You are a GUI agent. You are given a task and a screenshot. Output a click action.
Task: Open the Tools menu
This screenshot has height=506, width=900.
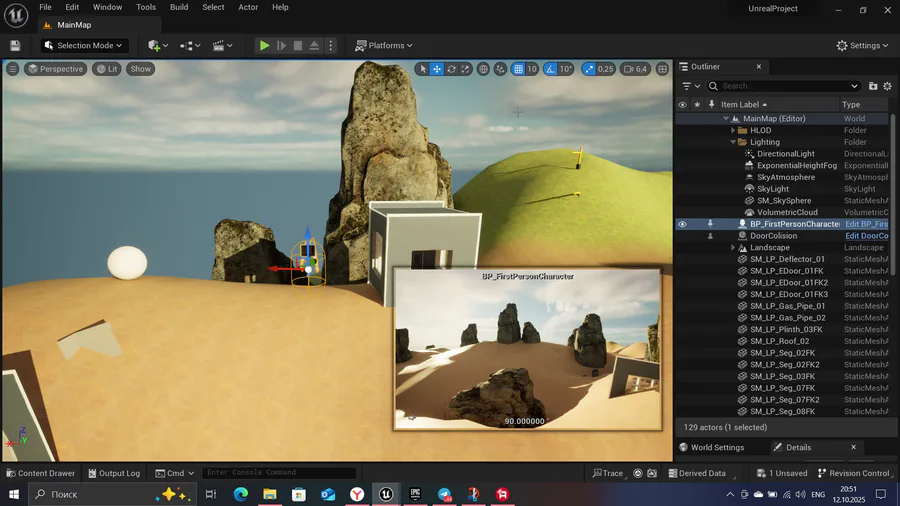[146, 7]
